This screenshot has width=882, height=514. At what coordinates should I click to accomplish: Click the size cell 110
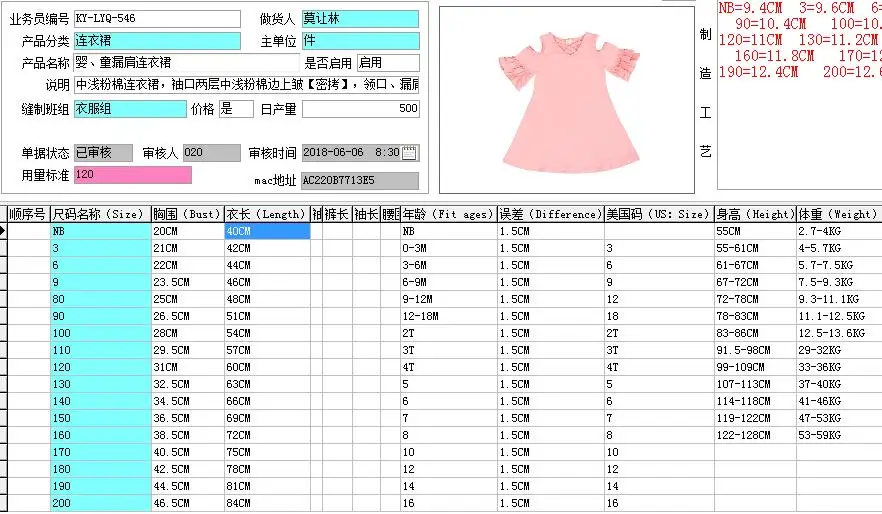tap(100, 350)
